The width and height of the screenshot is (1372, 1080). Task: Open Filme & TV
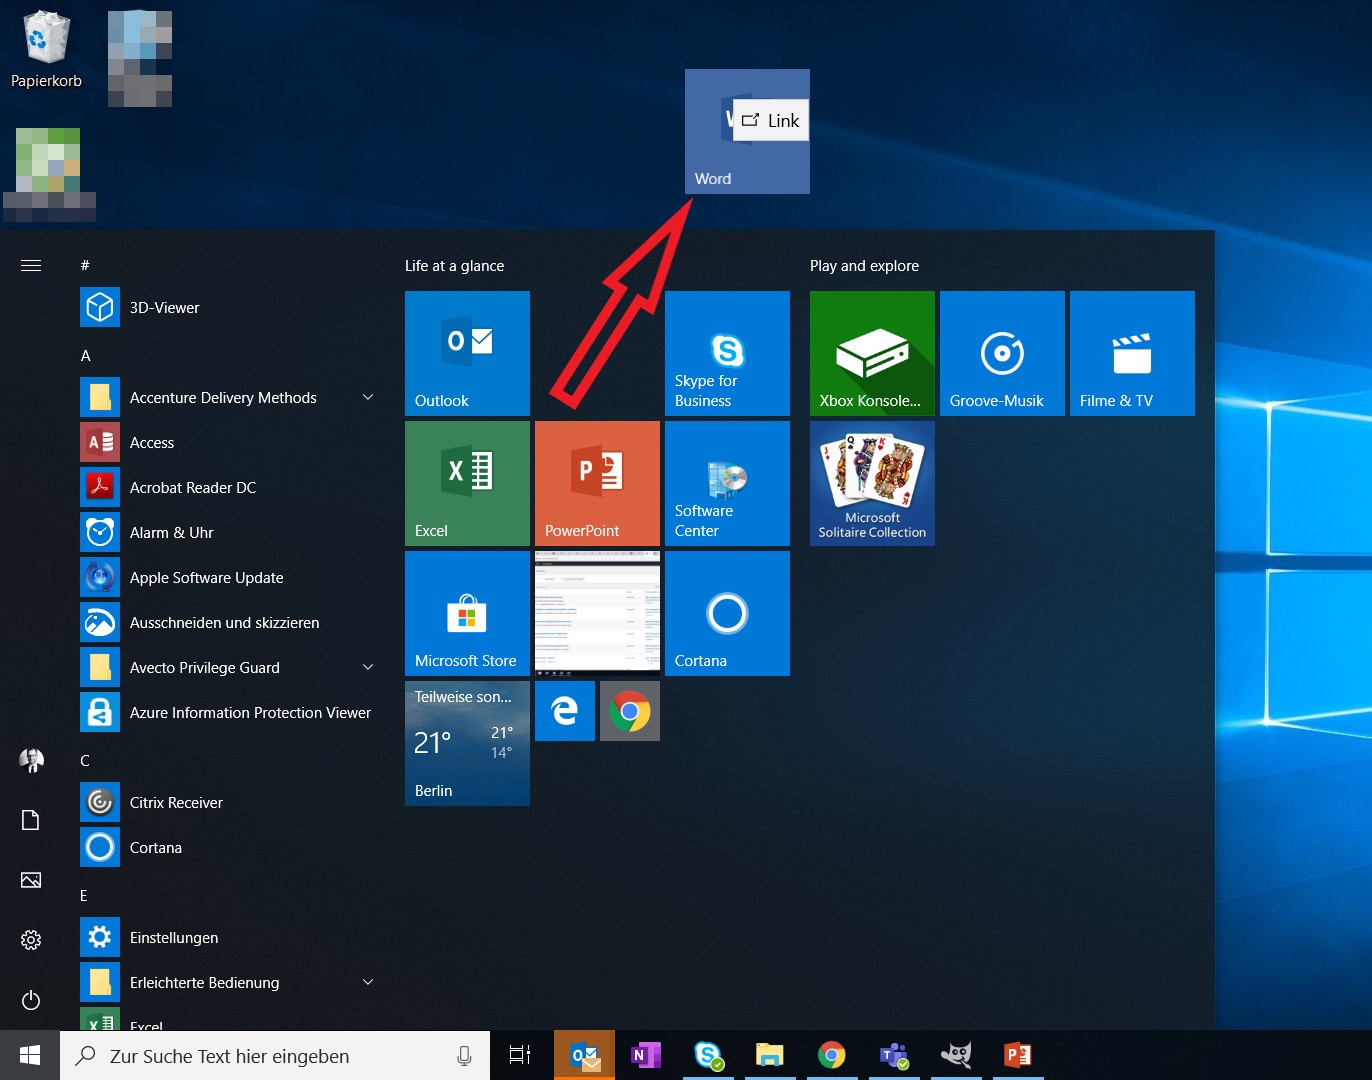pos(1132,353)
